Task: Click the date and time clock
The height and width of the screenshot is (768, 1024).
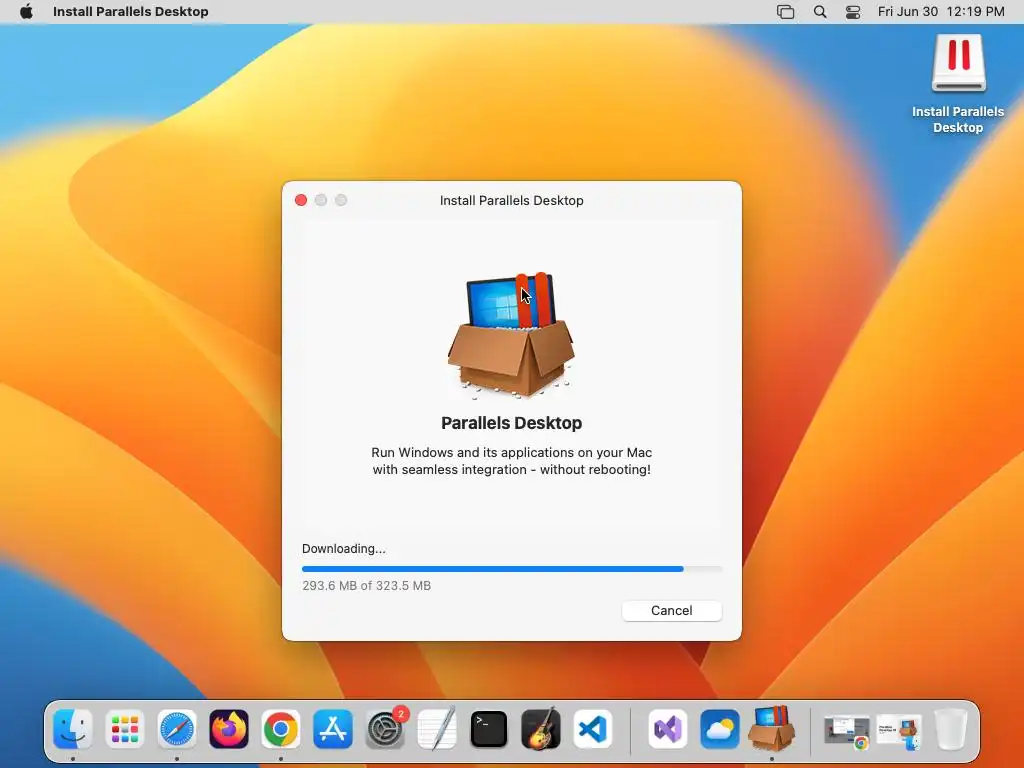Action: tap(940, 12)
